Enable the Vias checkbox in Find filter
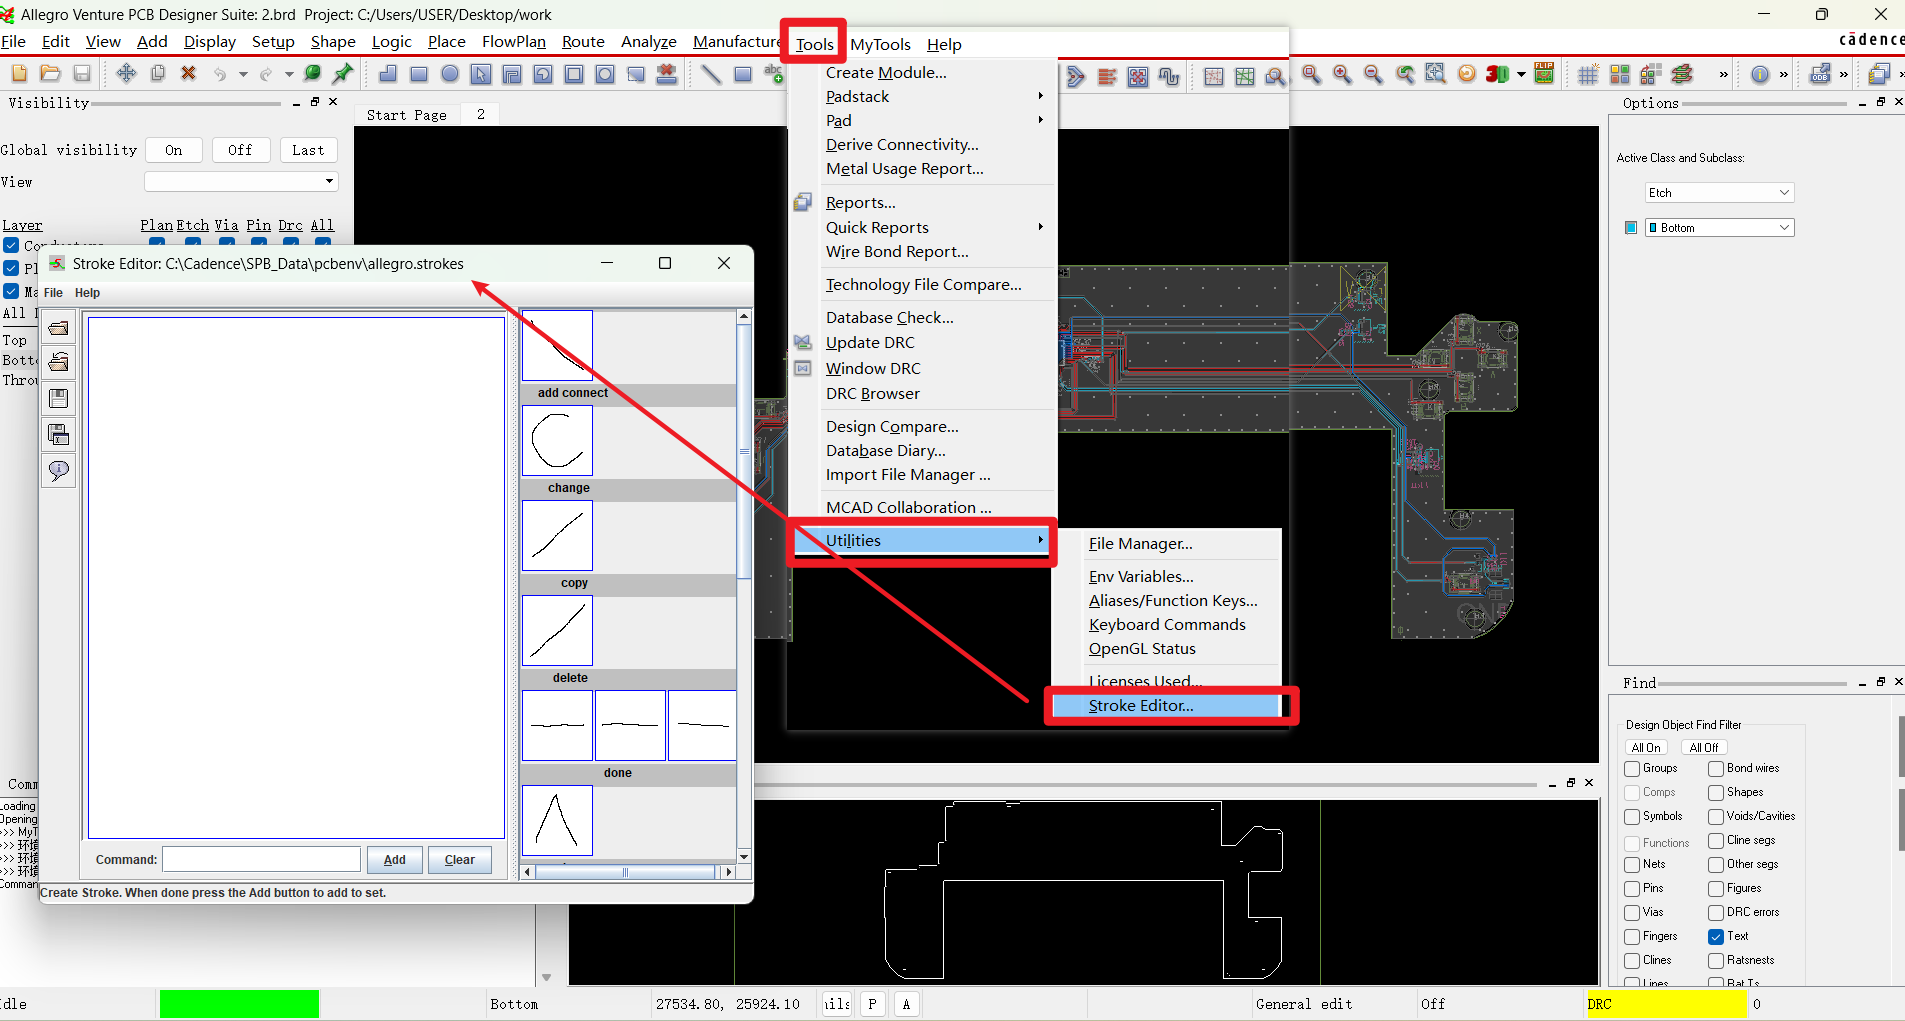 coord(1632,913)
